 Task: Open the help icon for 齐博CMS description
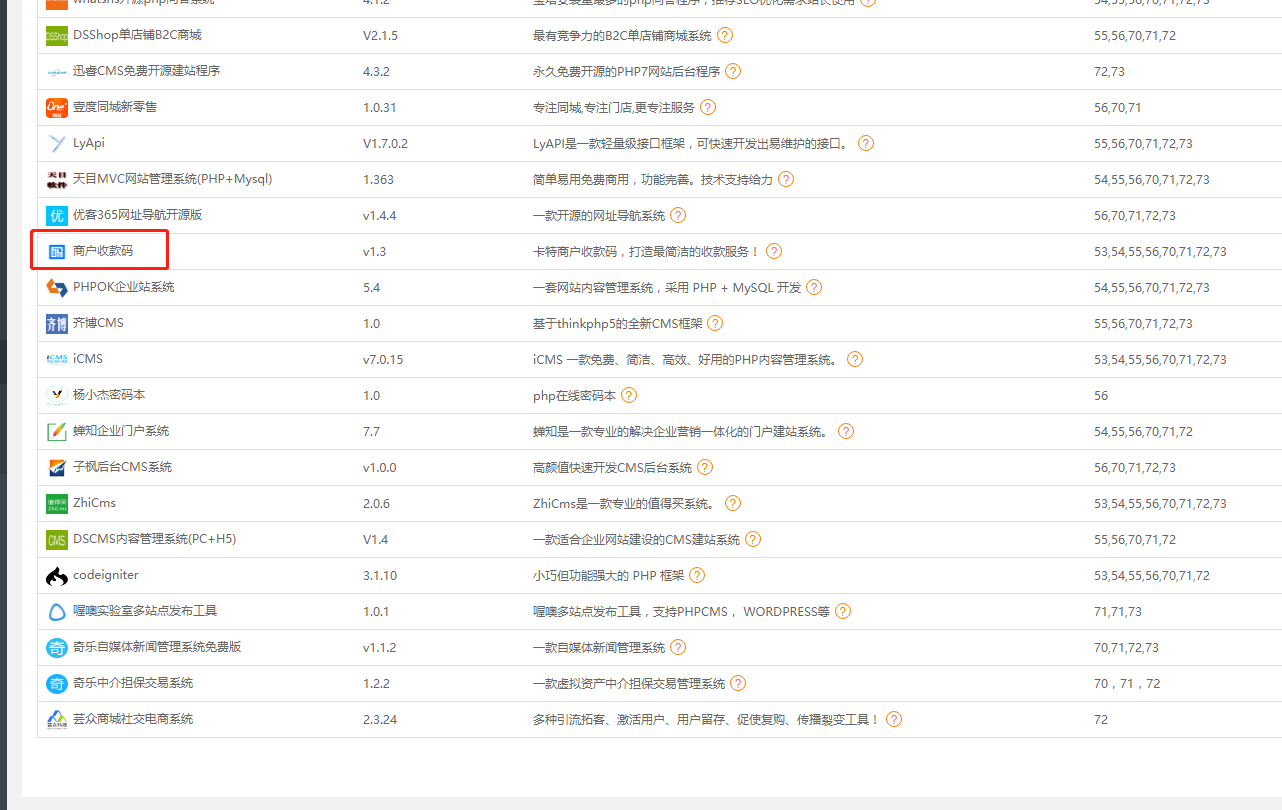click(715, 323)
